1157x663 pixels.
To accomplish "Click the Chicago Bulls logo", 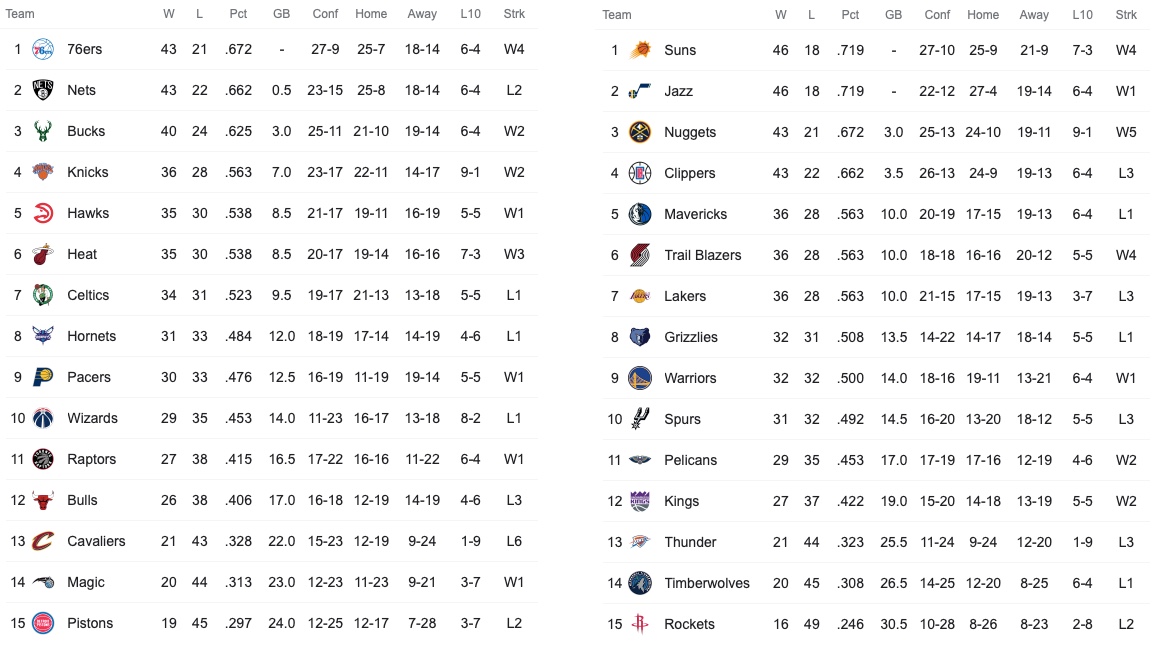I will [43, 500].
